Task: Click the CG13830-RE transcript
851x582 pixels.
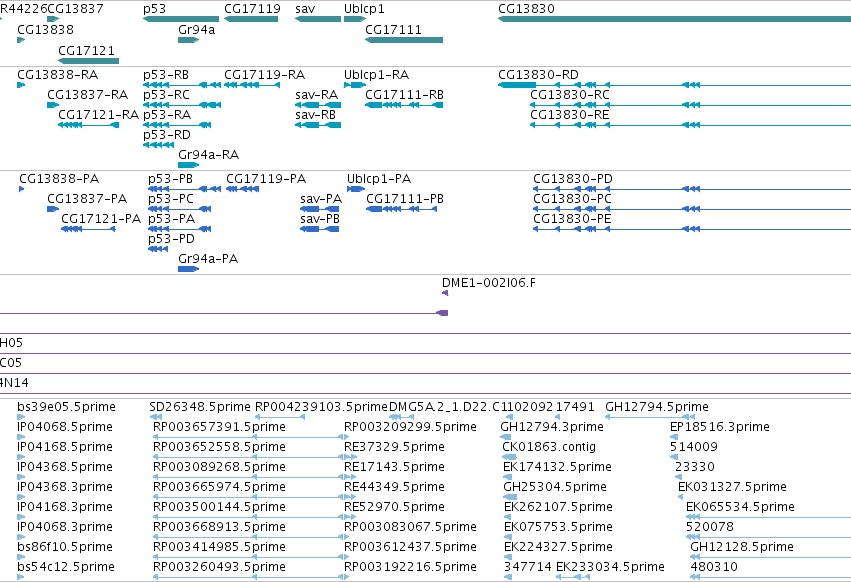Action: point(690,125)
